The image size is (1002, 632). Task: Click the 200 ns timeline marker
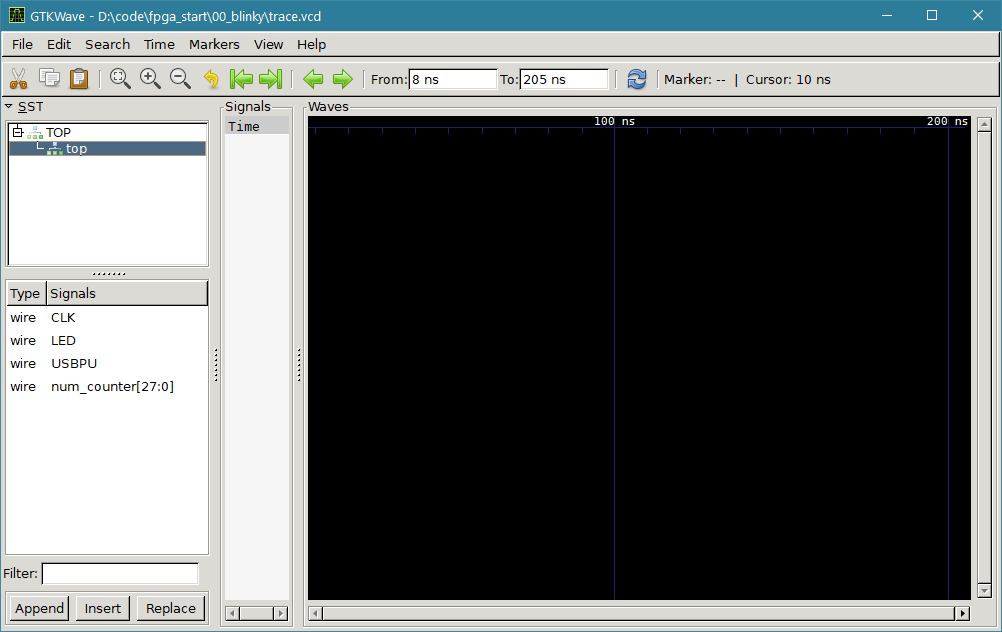tap(947, 121)
